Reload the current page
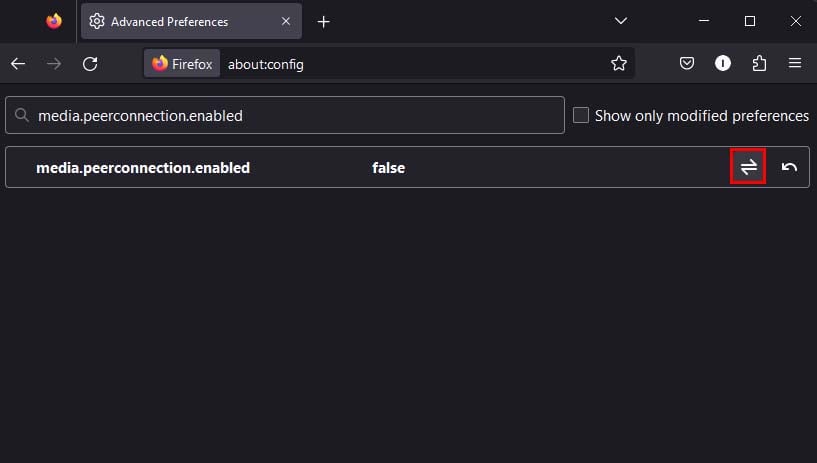 coord(90,64)
